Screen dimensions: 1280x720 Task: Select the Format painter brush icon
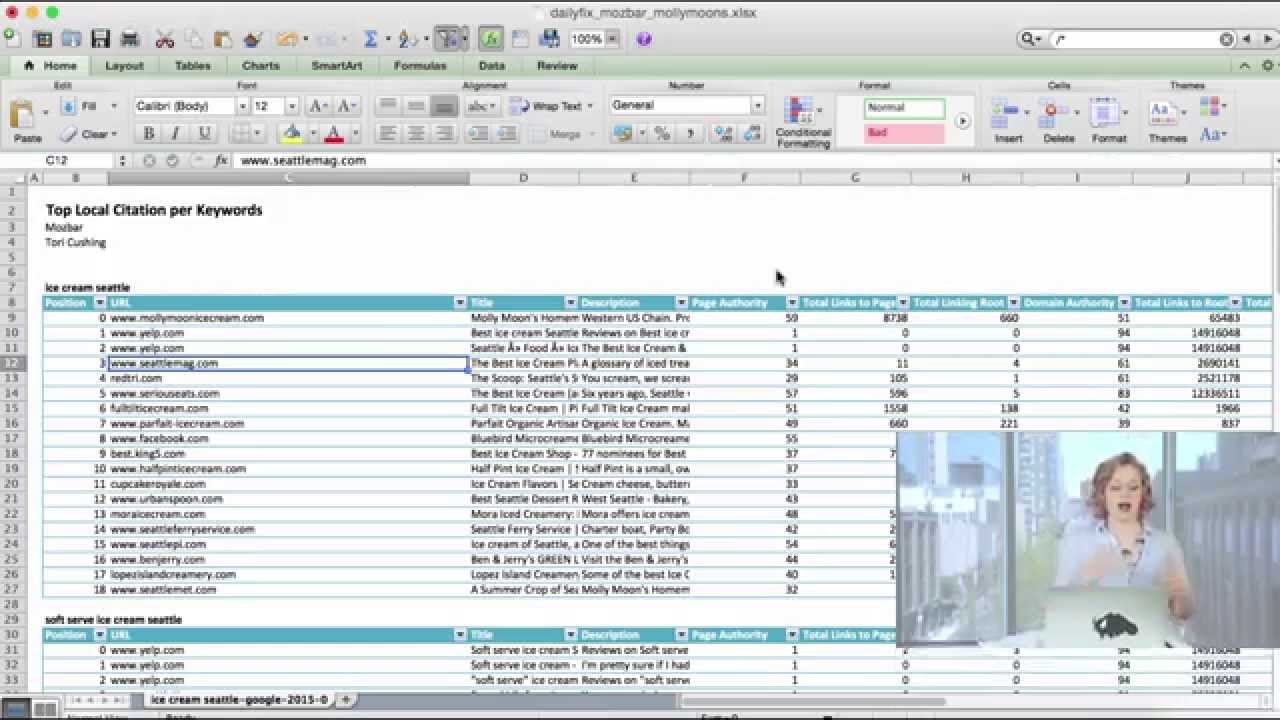pyautogui.click(x=252, y=39)
